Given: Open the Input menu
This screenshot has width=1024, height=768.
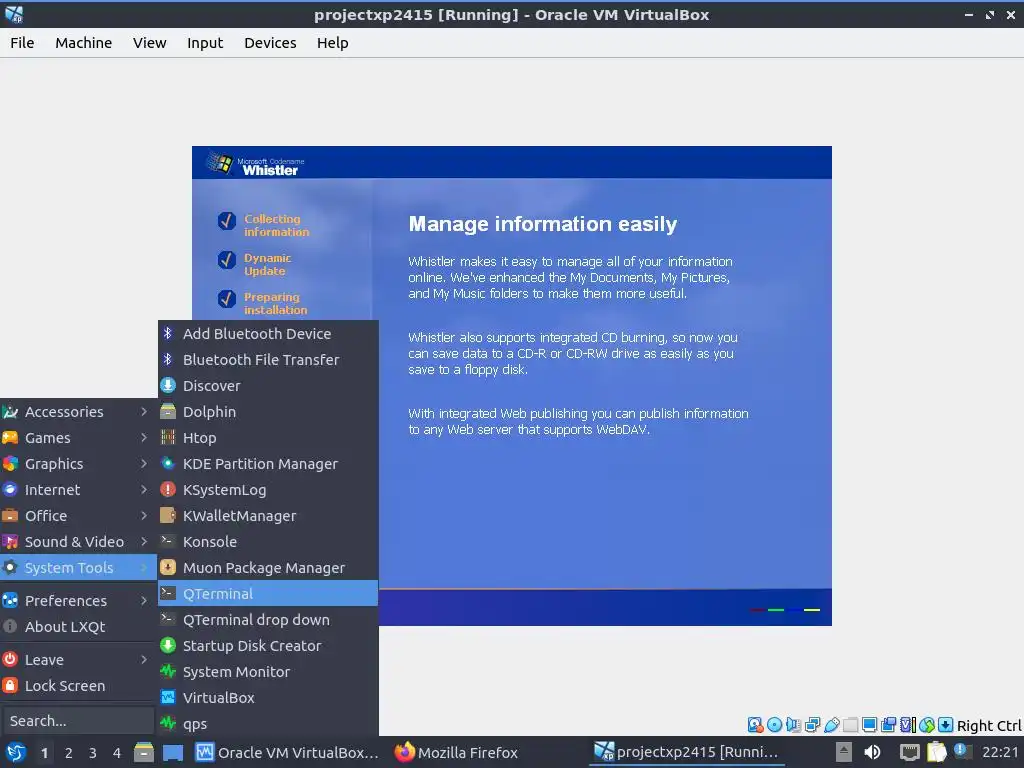Looking at the screenshot, I should coord(205,43).
